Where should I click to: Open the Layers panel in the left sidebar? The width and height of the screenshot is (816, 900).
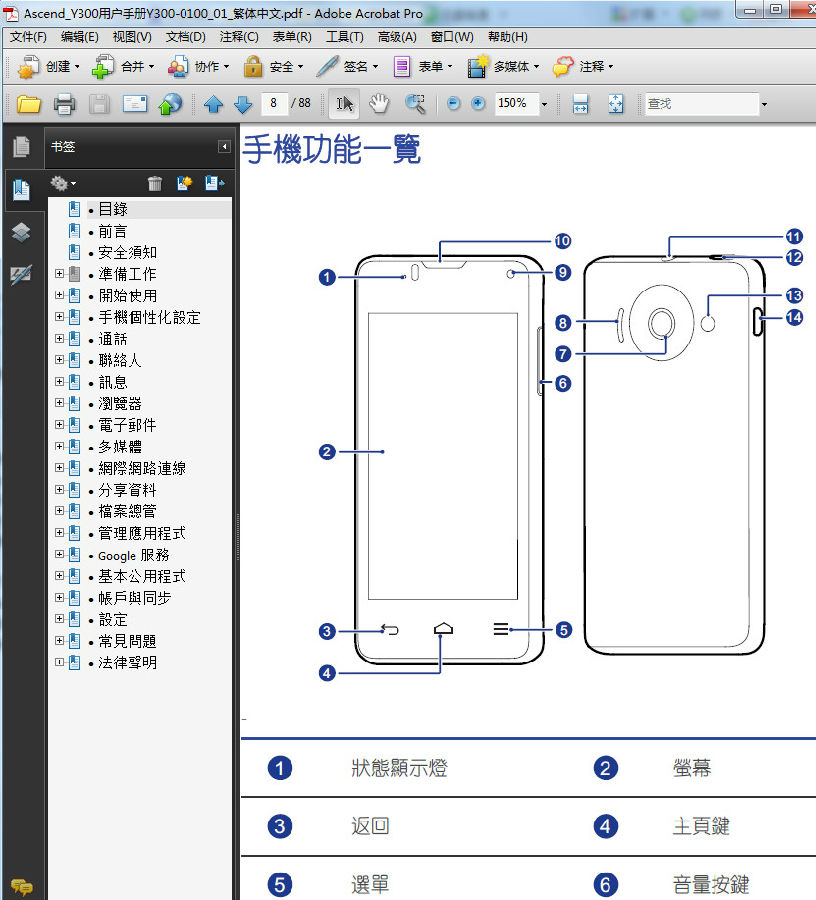coord(21,231)
